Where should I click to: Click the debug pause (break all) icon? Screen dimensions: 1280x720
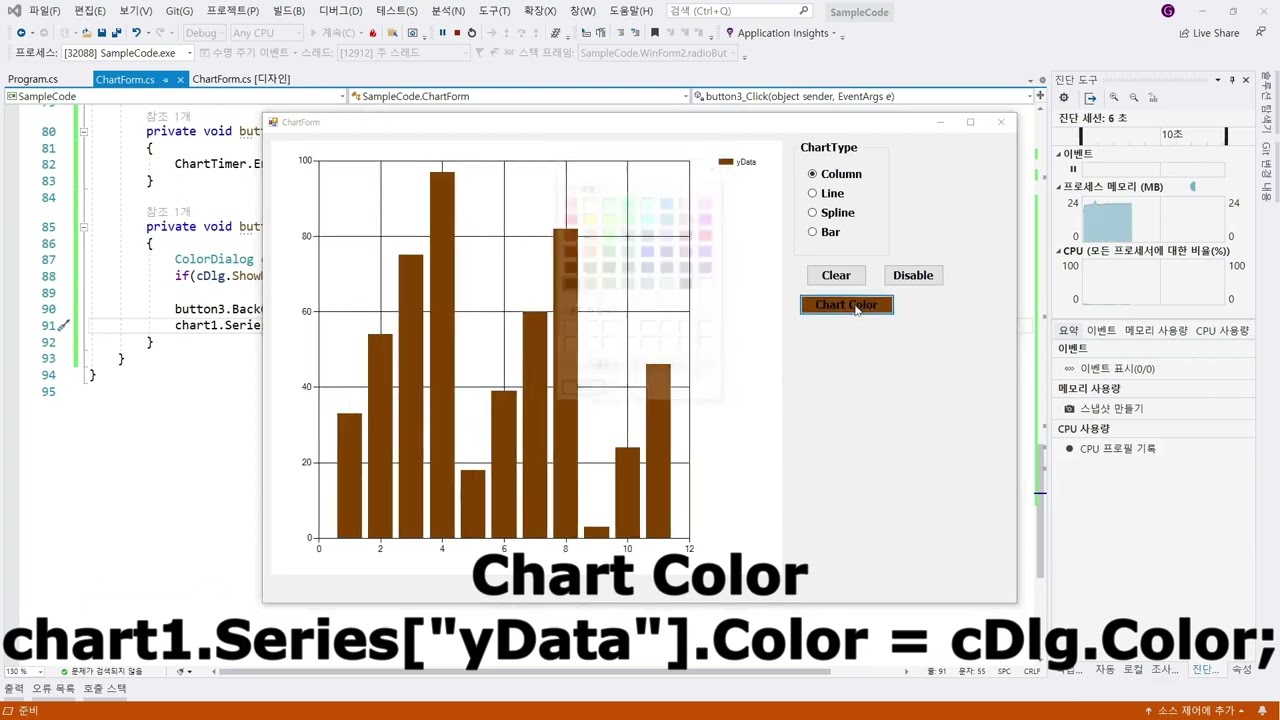(442, 33)
